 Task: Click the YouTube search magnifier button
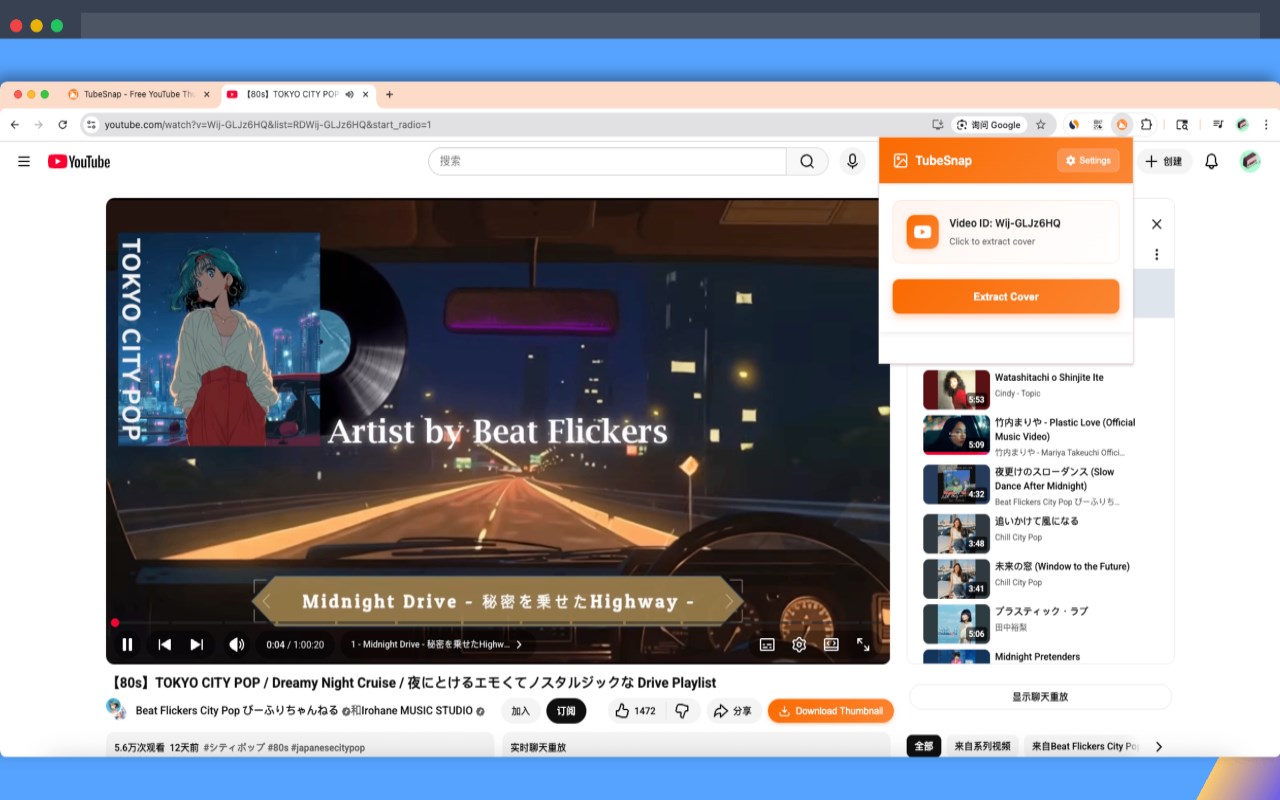point(807,161)
